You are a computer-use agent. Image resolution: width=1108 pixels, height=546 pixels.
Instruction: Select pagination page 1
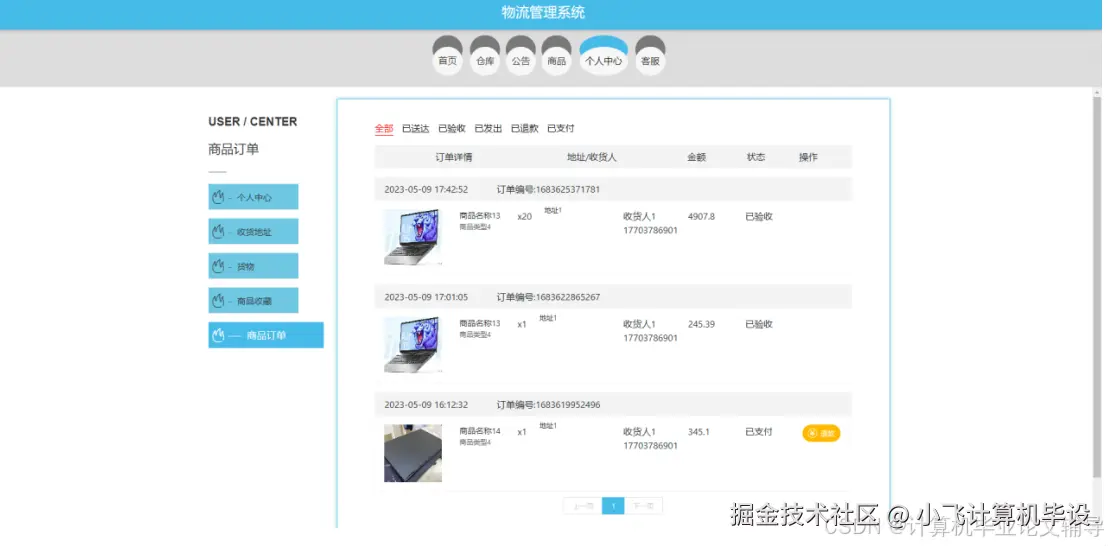coord(613,506)
